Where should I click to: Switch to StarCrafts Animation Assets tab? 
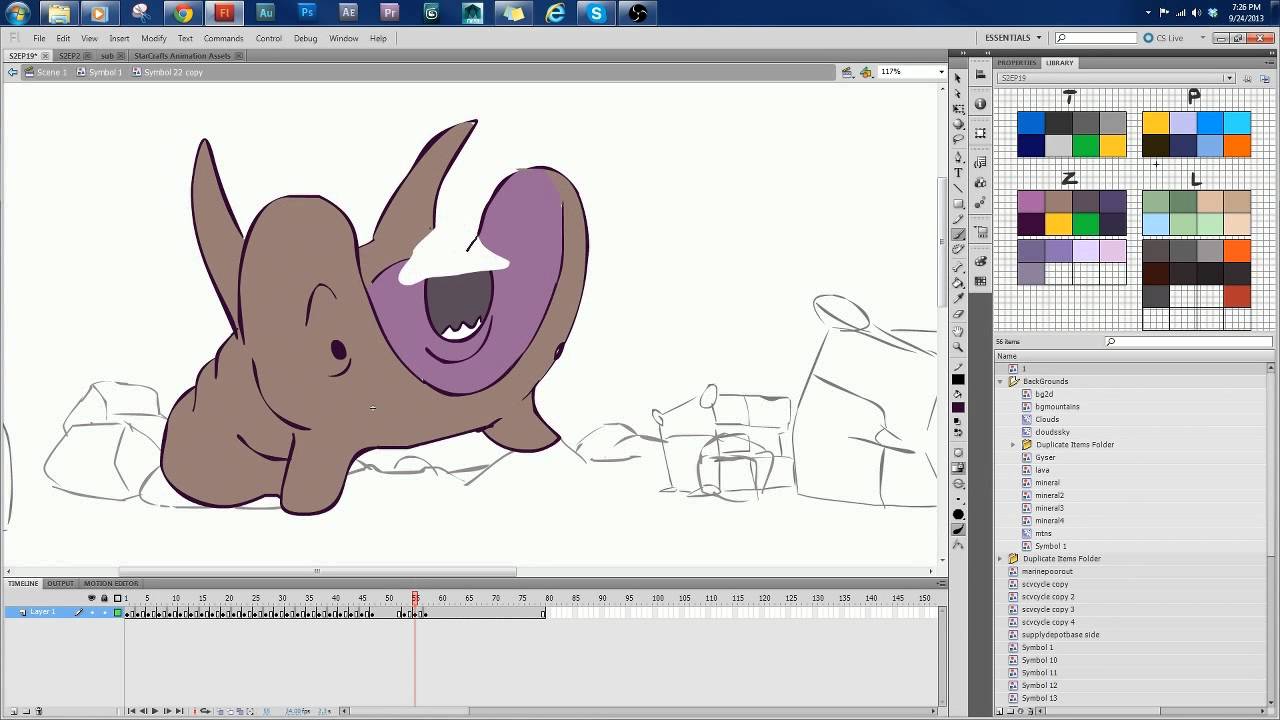[182, 56]
